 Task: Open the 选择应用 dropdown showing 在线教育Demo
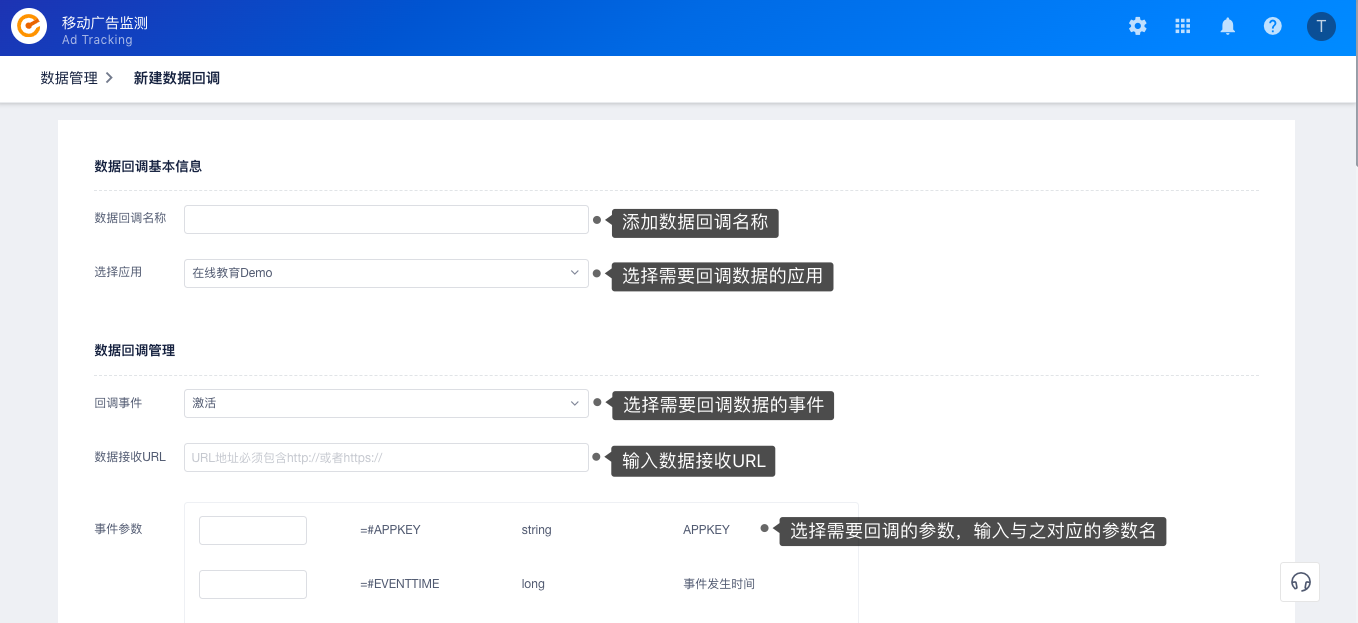click(x=386, y=272)
